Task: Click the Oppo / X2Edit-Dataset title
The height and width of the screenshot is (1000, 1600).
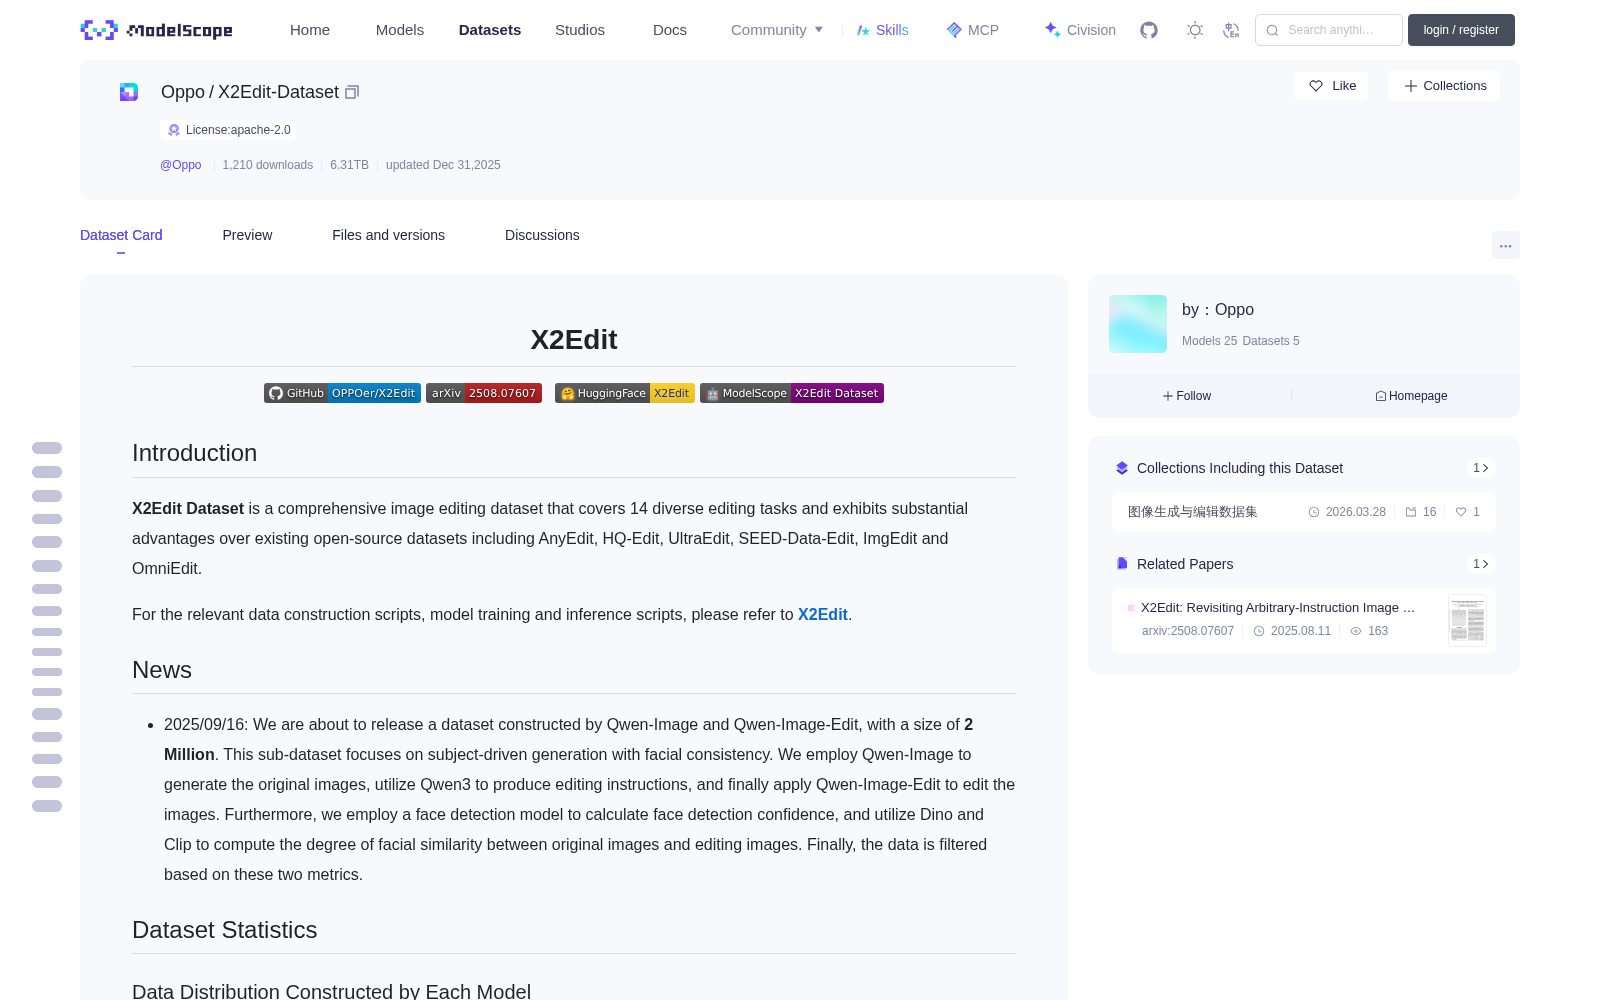Action: [250, 92]
